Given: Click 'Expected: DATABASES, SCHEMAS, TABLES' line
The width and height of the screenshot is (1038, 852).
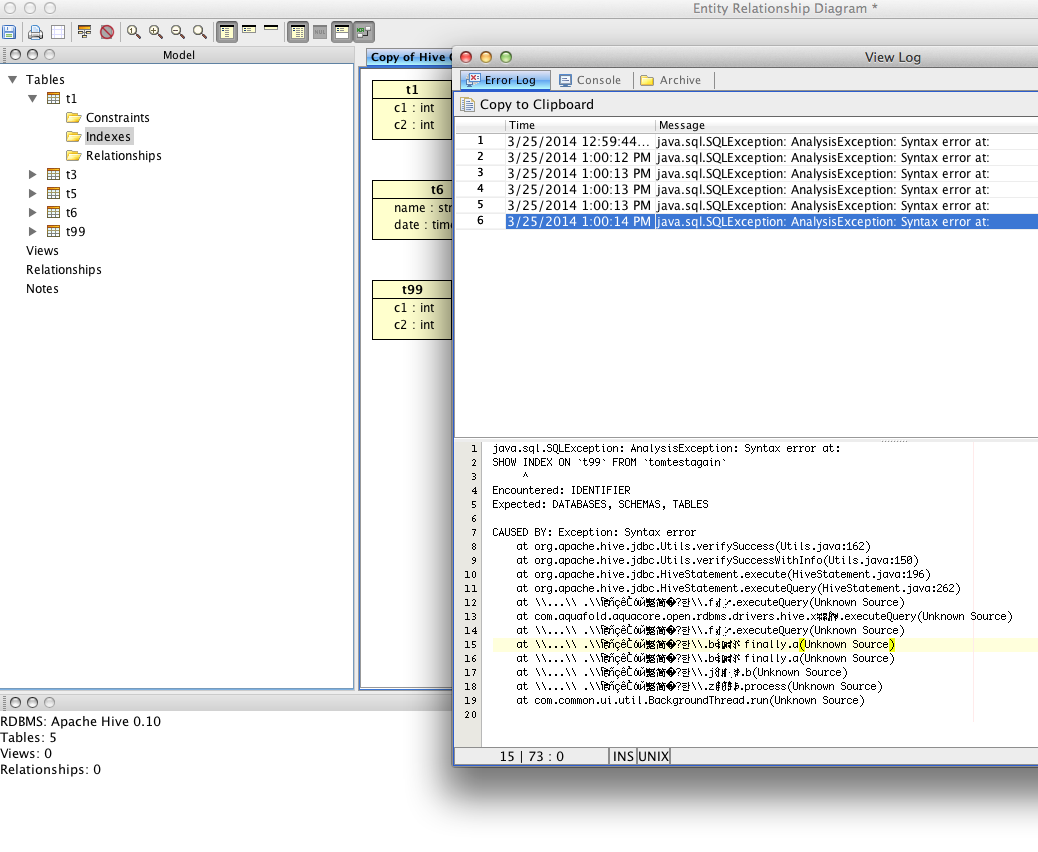Looking at the screenshot, I should 600,504.
